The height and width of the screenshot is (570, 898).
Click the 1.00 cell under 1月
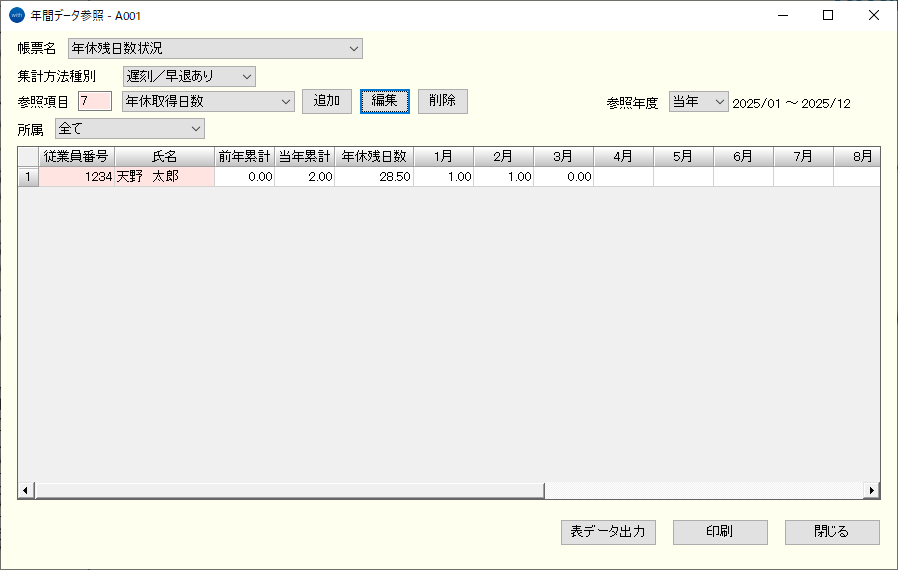tap(443, 177)
